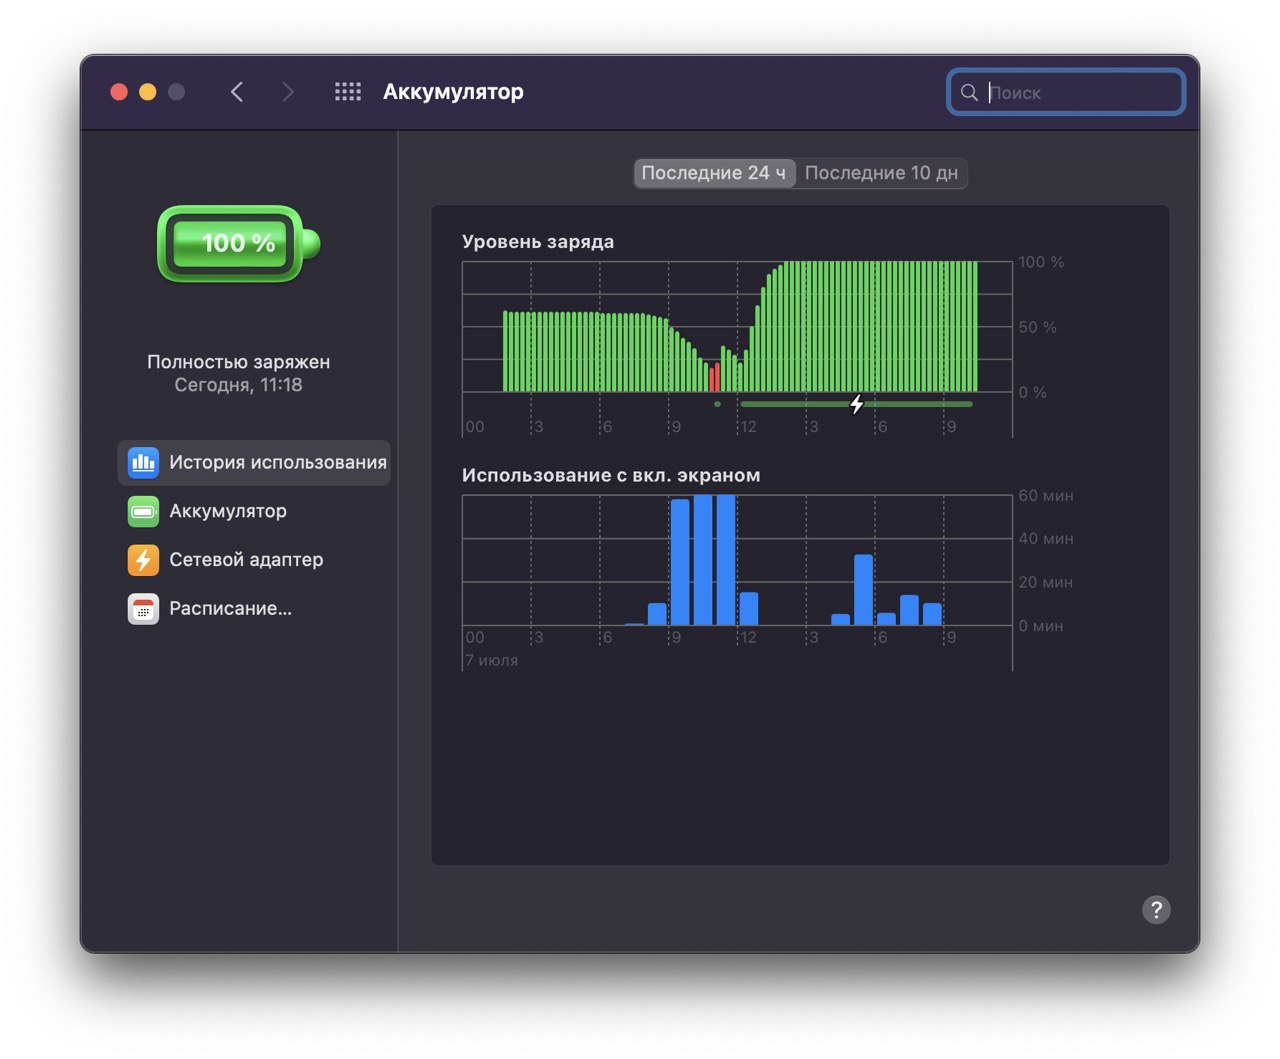
Task: Click the Расписание calendar icon
Action: tap(143, 608)
